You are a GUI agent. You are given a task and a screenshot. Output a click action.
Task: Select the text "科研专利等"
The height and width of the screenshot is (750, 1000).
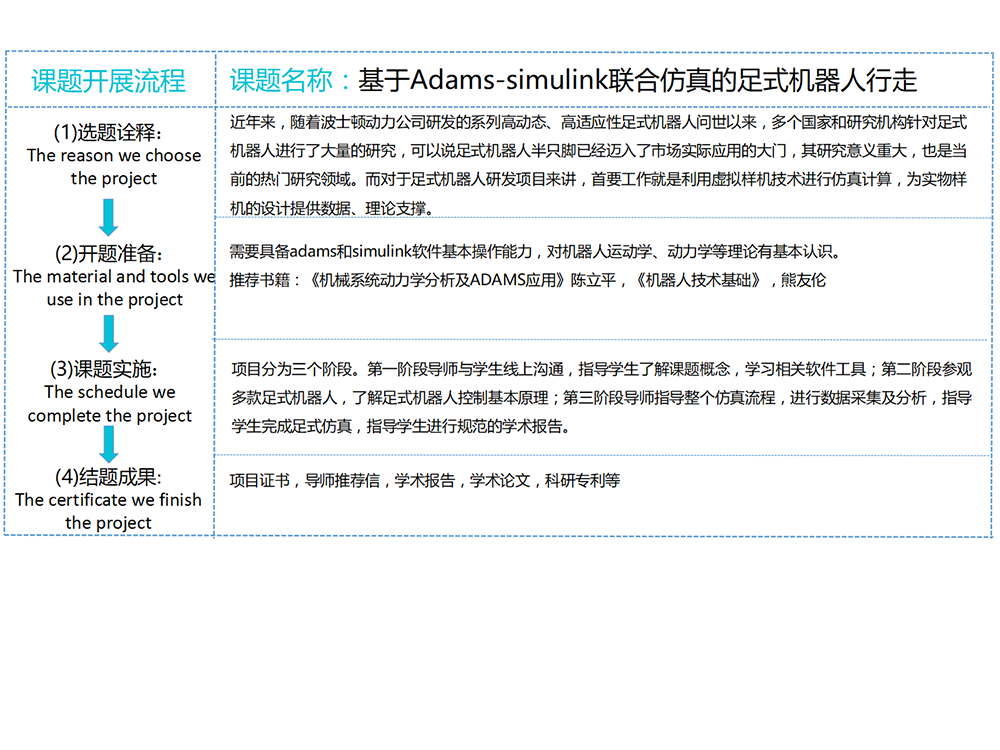tap(583, 480)
